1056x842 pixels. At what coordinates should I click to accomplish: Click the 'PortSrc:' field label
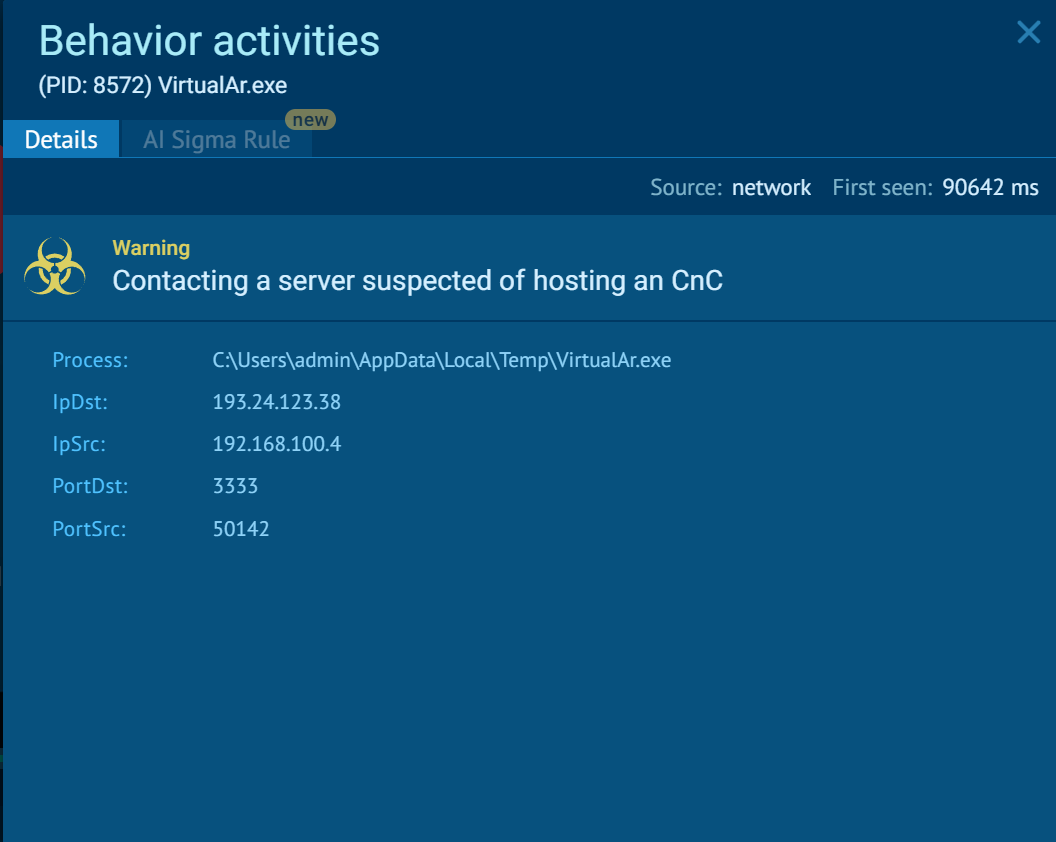90,529
